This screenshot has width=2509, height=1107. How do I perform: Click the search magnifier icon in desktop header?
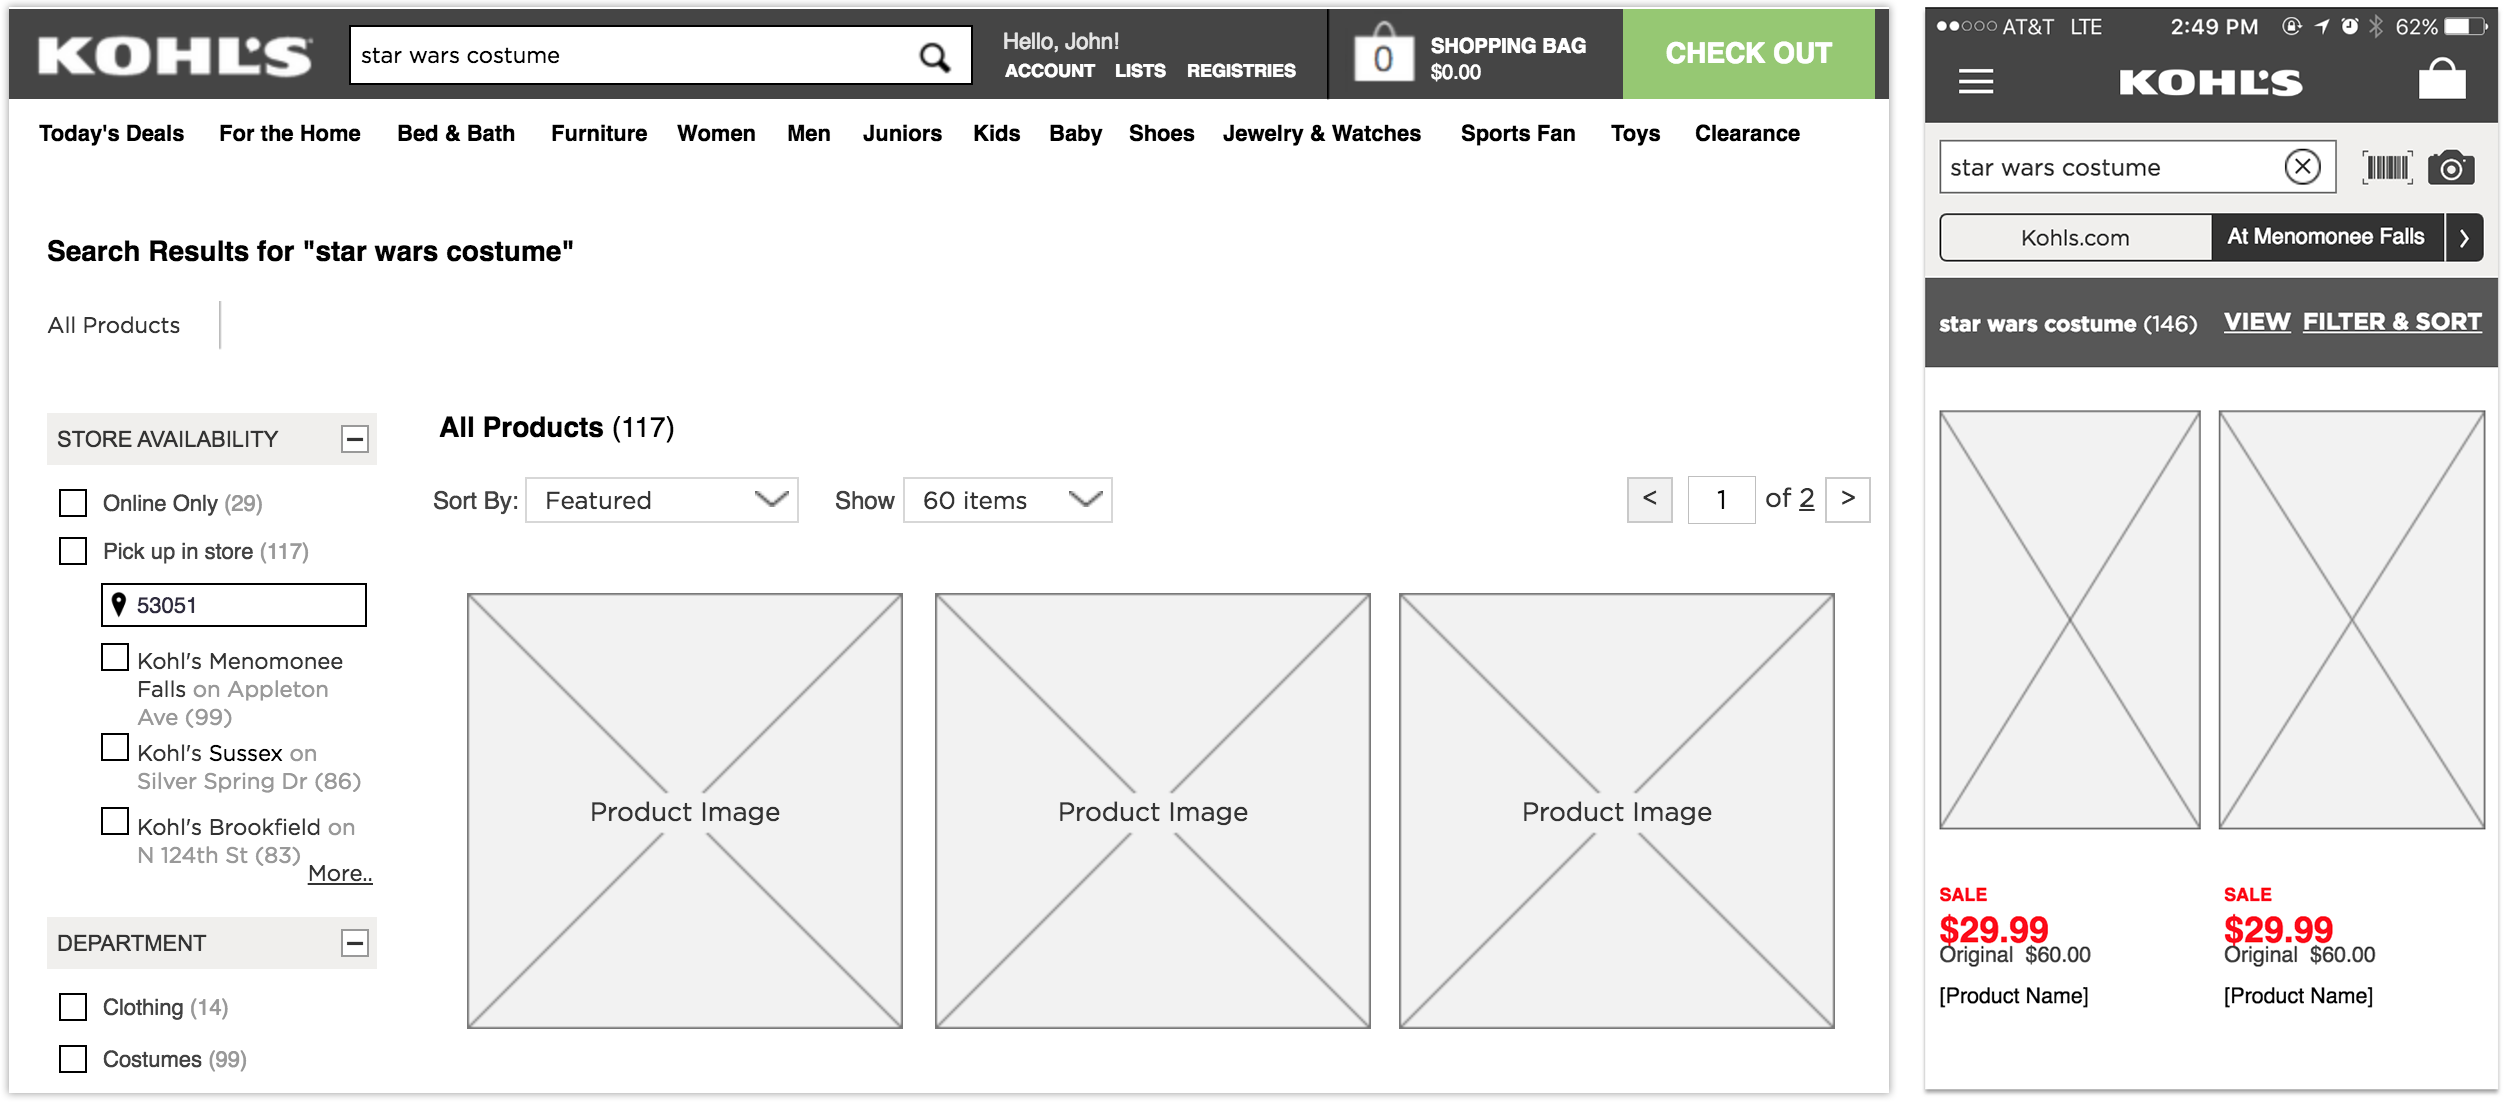[934, 57]
